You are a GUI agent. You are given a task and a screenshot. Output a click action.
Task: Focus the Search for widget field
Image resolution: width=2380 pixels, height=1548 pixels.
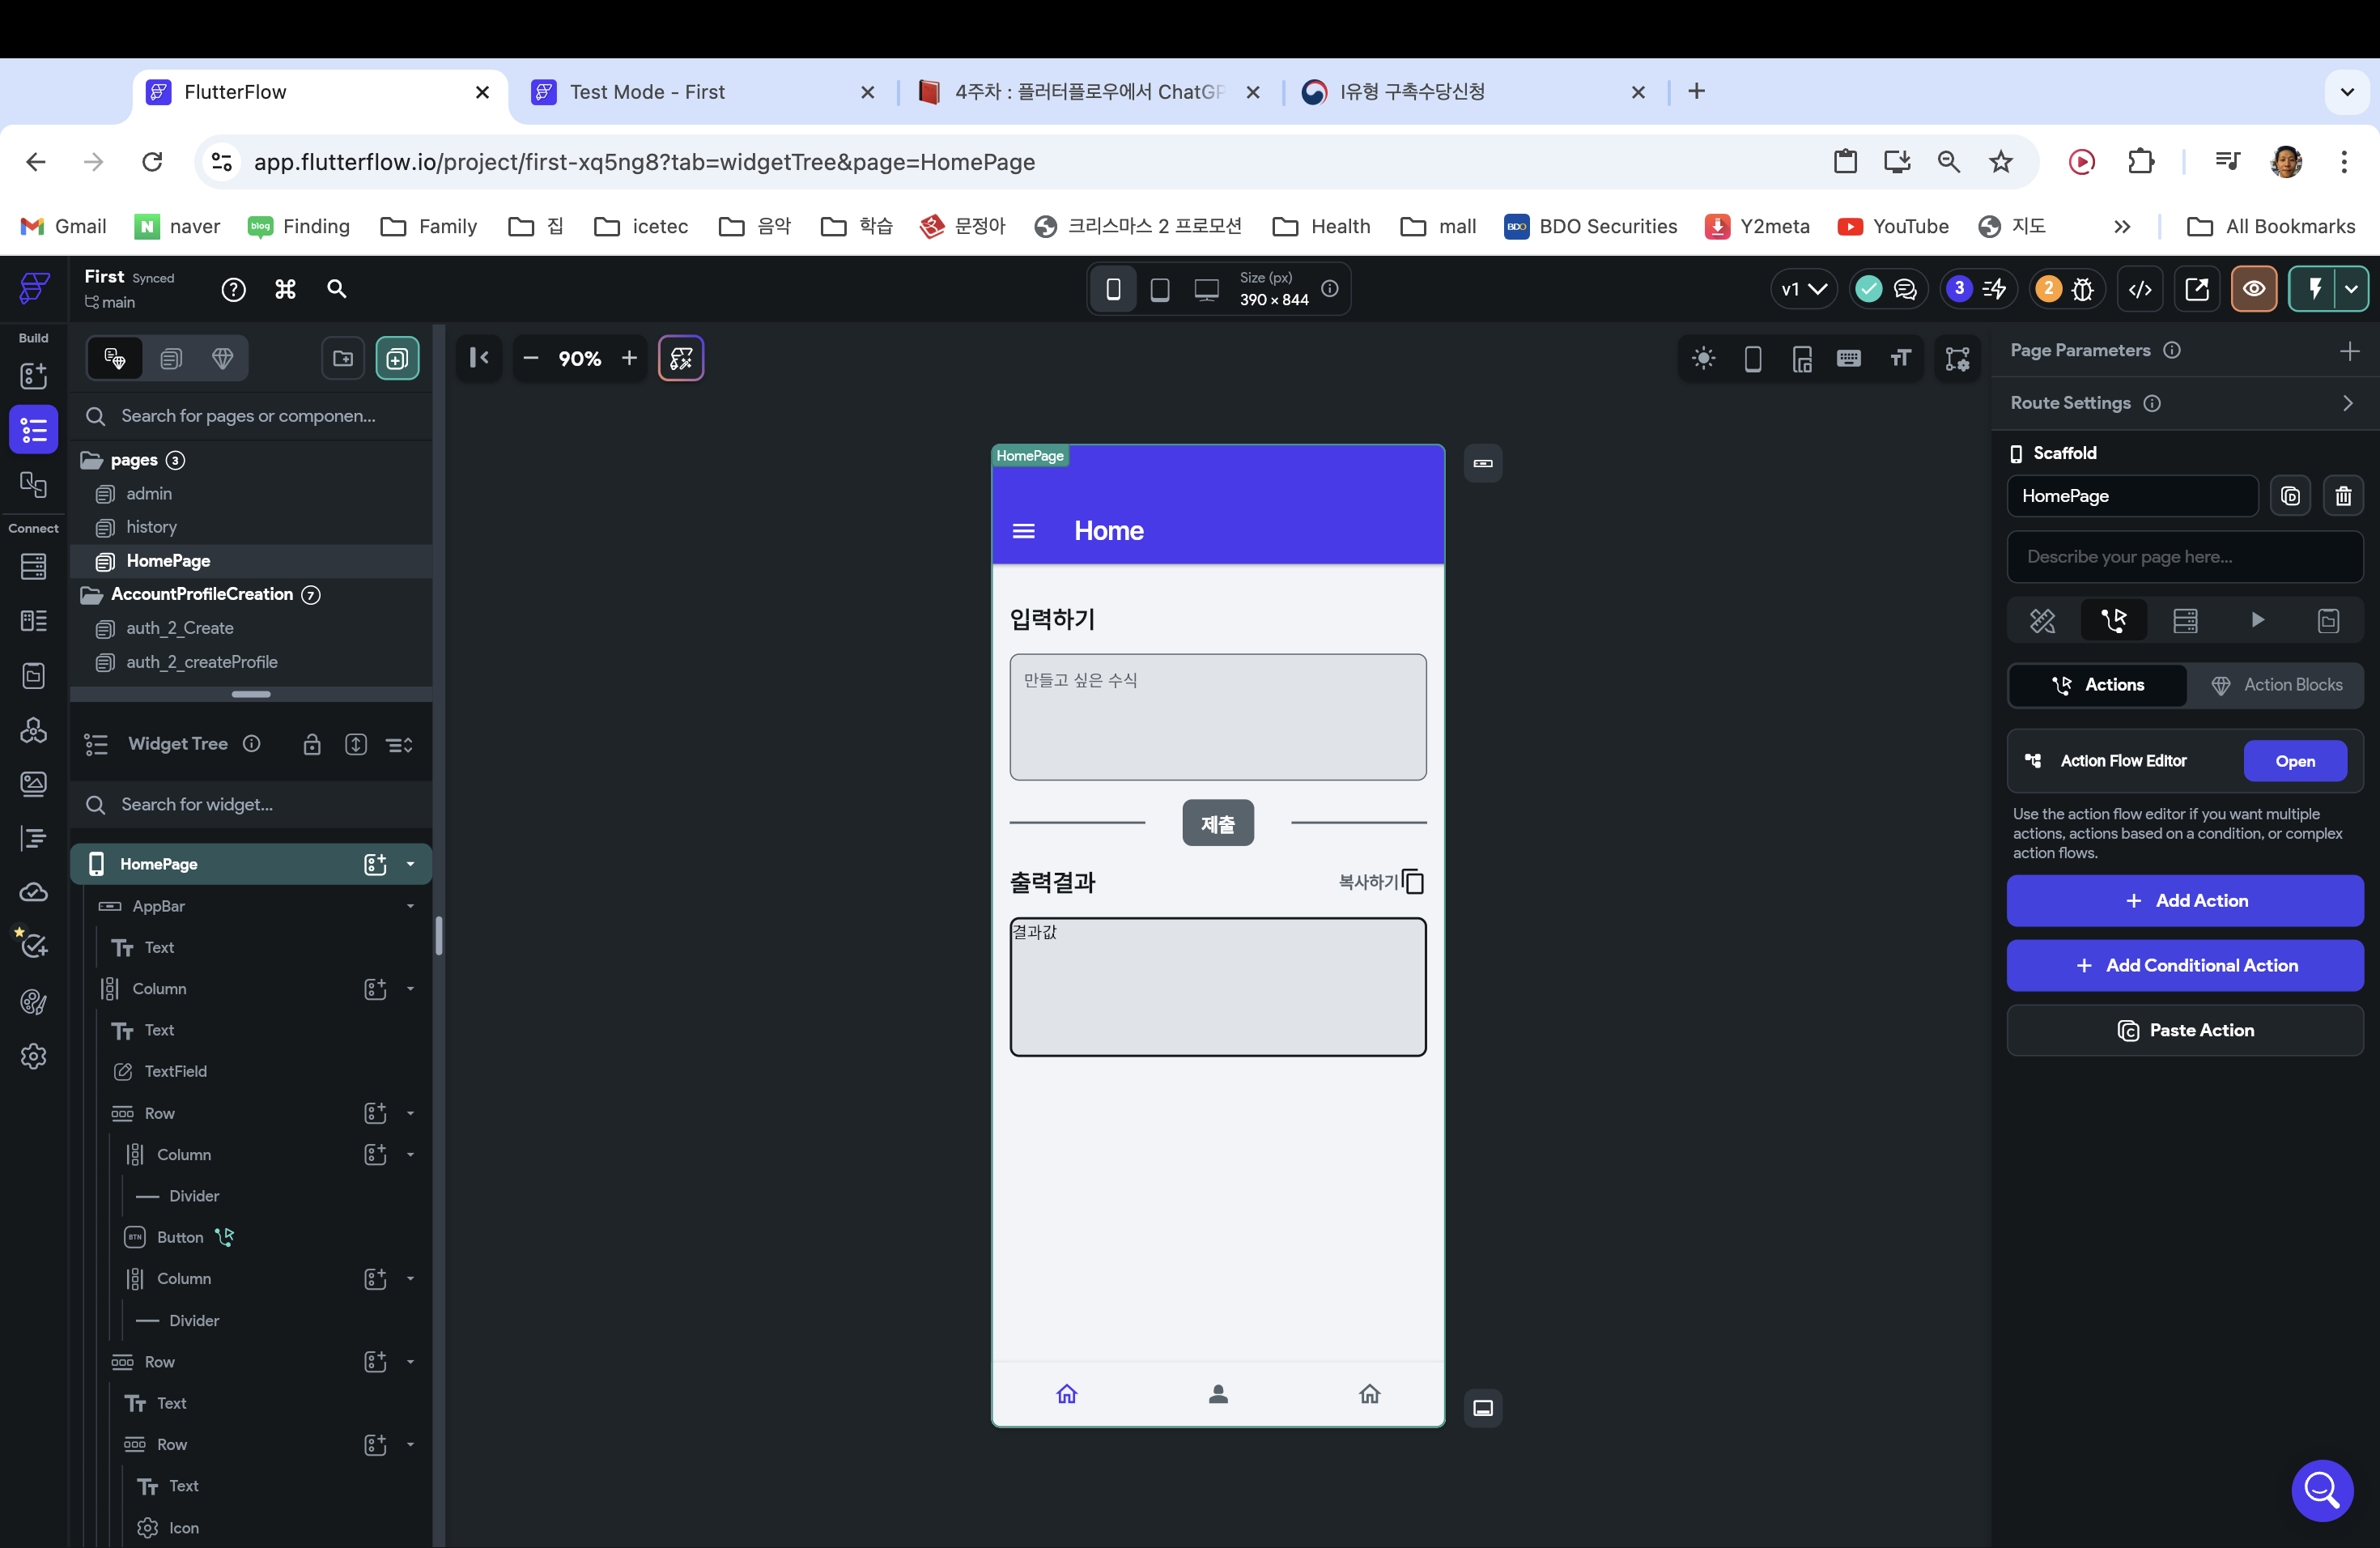pos(252,805)
